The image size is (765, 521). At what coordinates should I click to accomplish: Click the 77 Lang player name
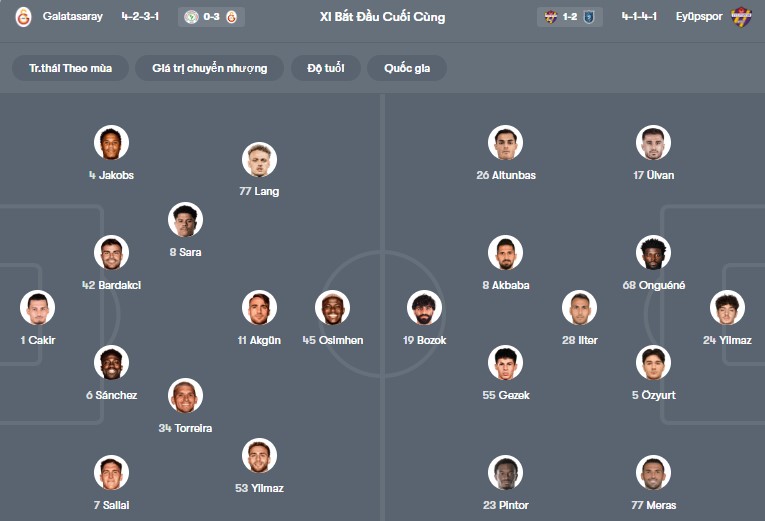click(x=259, y=191)
